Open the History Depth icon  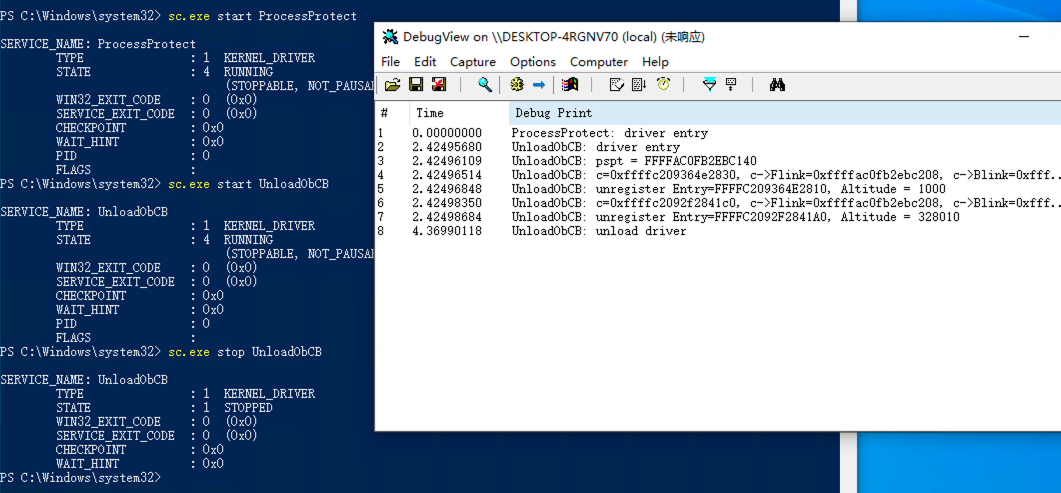(731, 85)
